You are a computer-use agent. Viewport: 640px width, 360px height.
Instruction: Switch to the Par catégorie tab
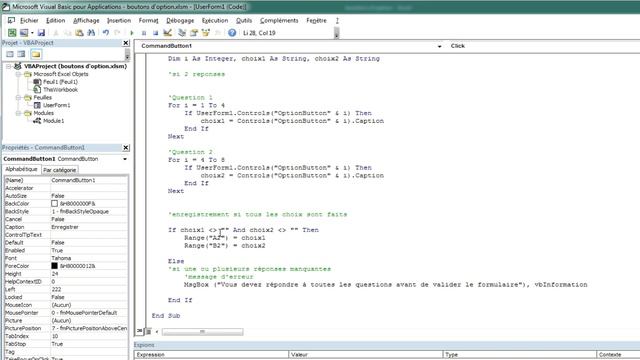pyautogui.click(x=60, y=170)
